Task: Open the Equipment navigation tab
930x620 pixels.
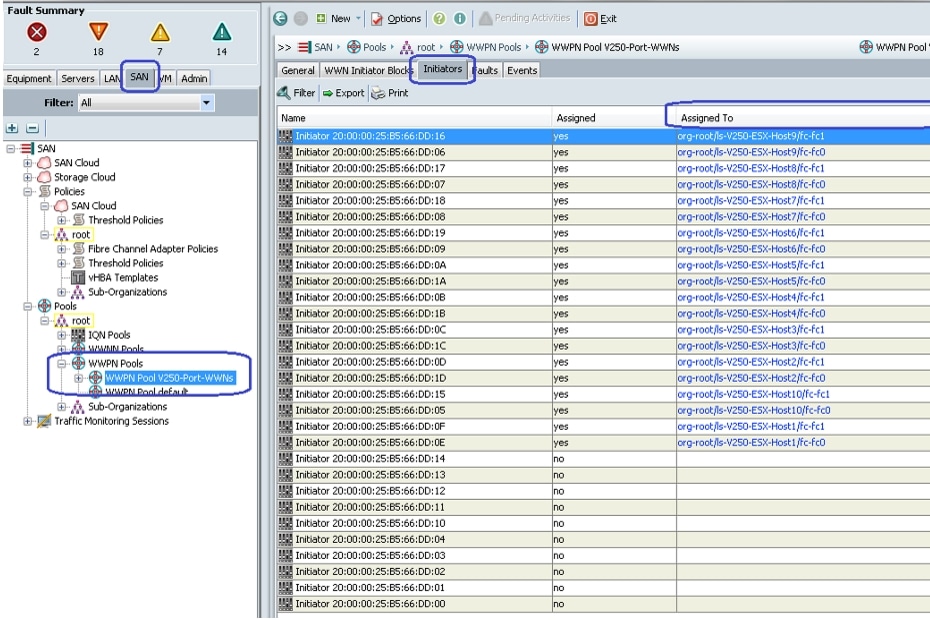Action: [29, 78]
